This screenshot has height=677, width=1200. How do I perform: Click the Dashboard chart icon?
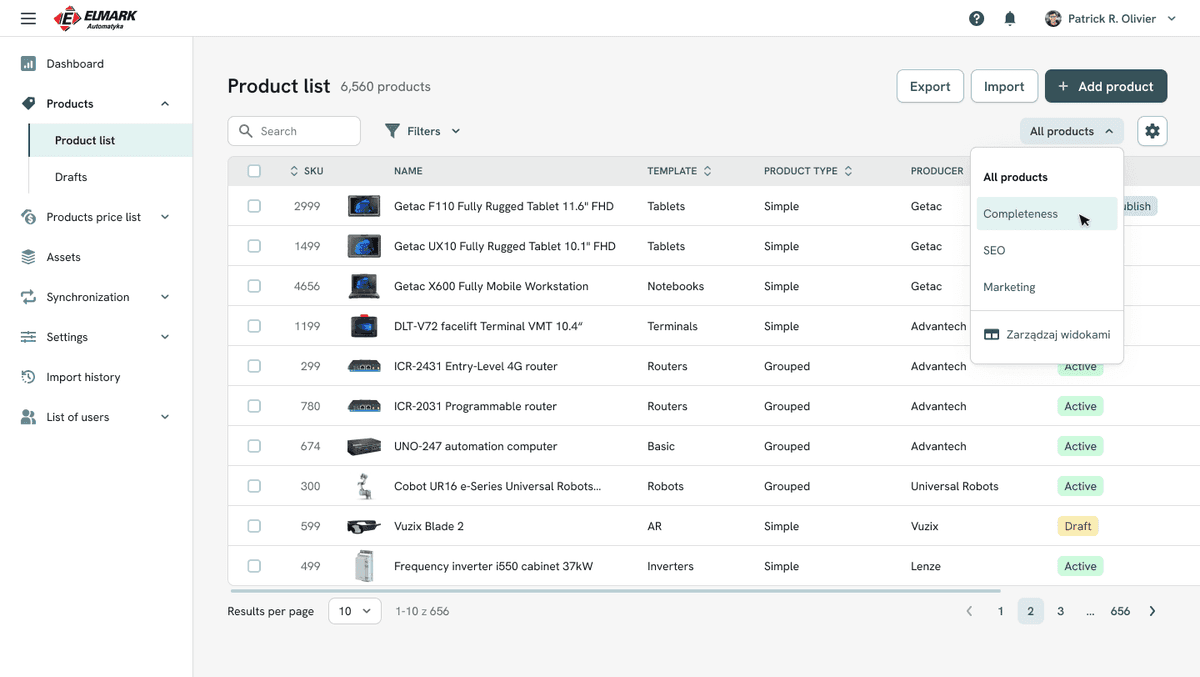tap(28, 64)
